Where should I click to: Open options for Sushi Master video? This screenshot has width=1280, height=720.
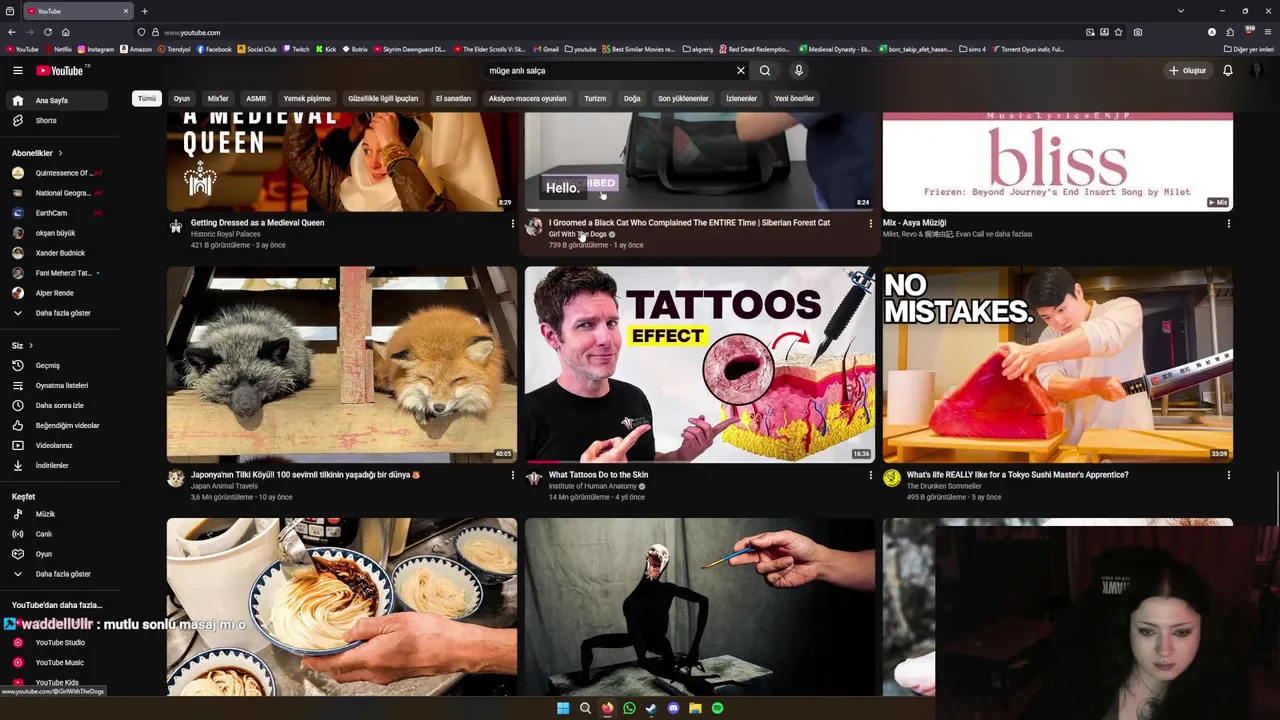1228,475
